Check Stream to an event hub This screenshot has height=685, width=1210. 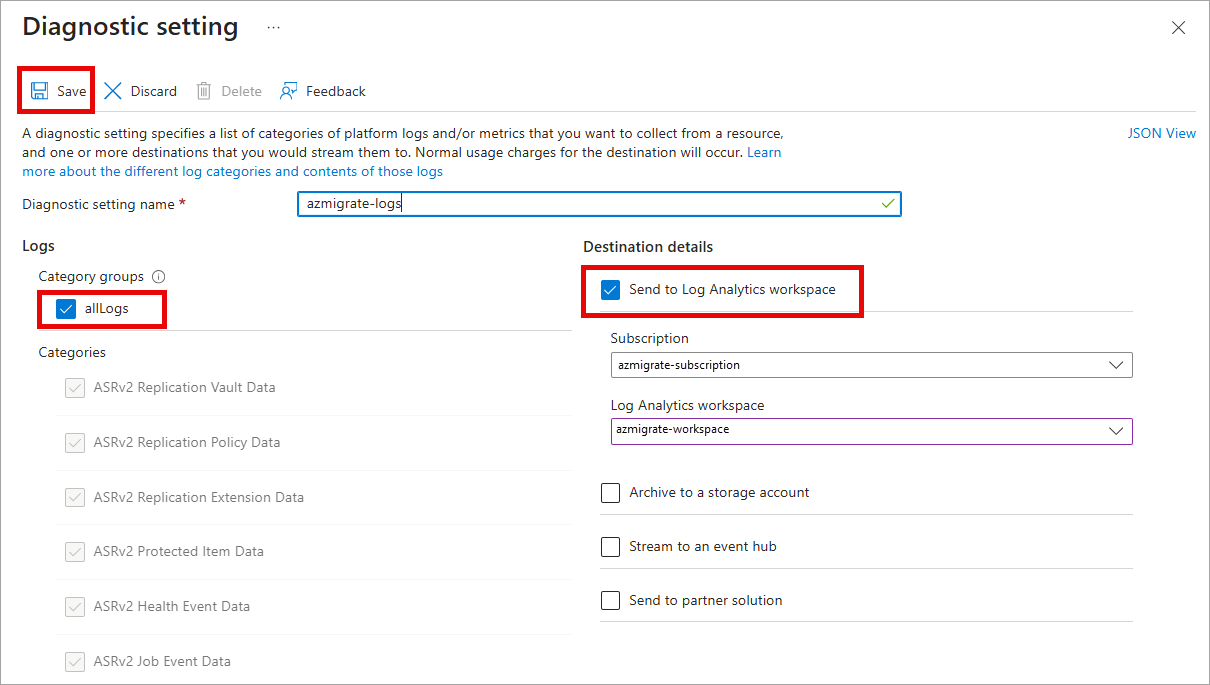(x=611, y=547)
